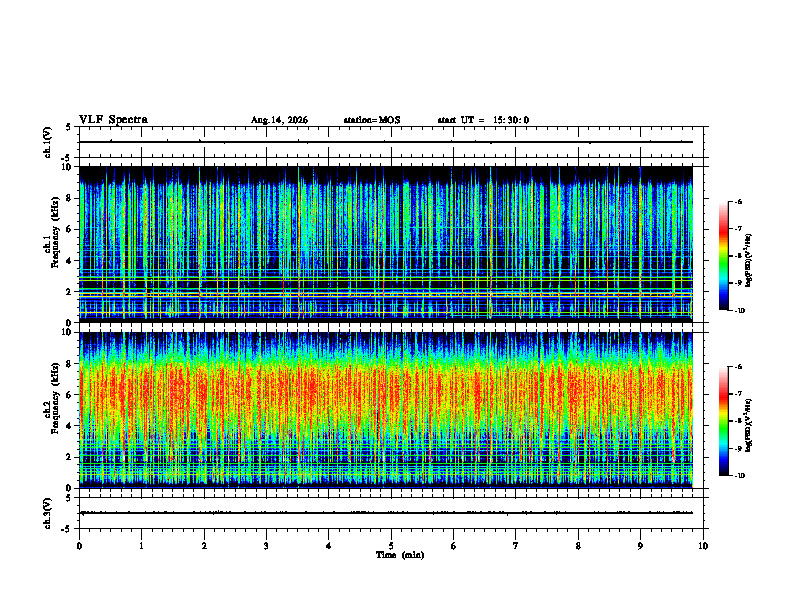Click the 5 minute tick on the Time axis
This screenshot has width=792, height=612.
391,546
